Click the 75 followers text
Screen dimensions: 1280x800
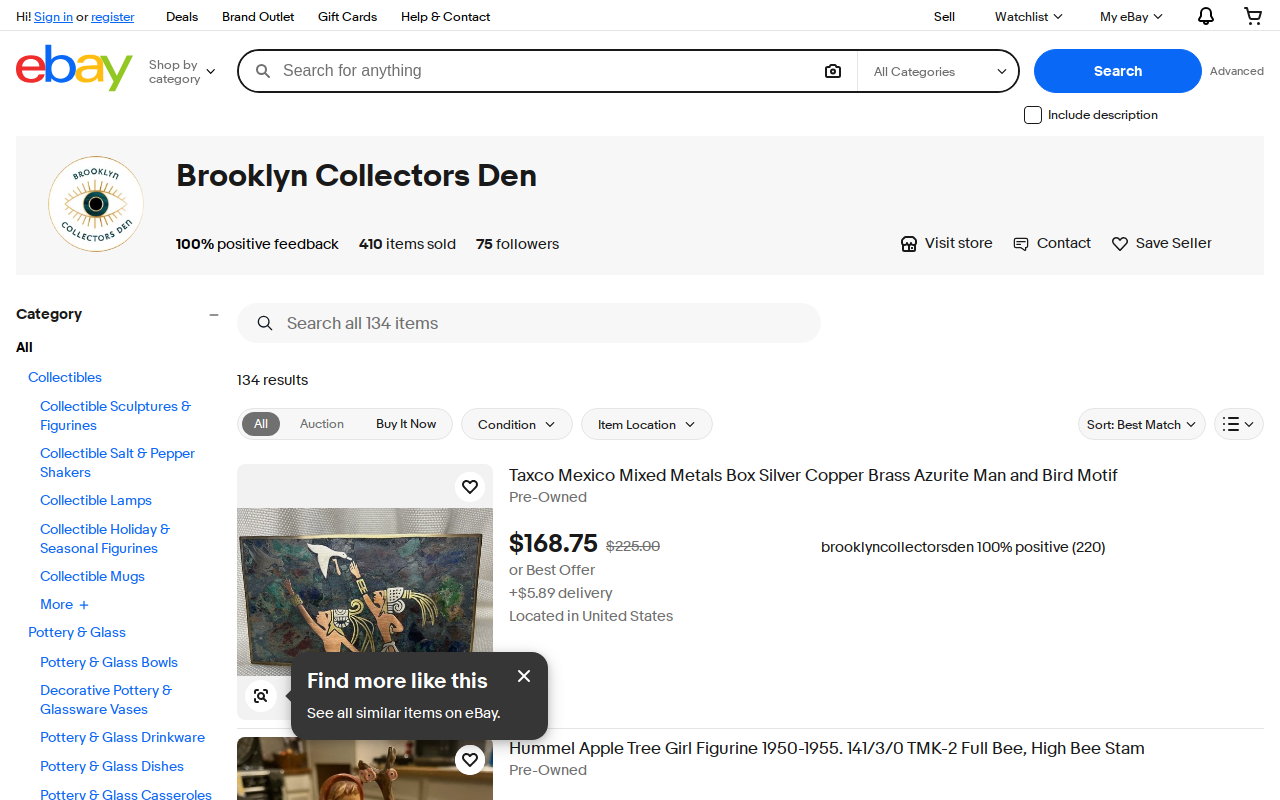pos(517,244)
